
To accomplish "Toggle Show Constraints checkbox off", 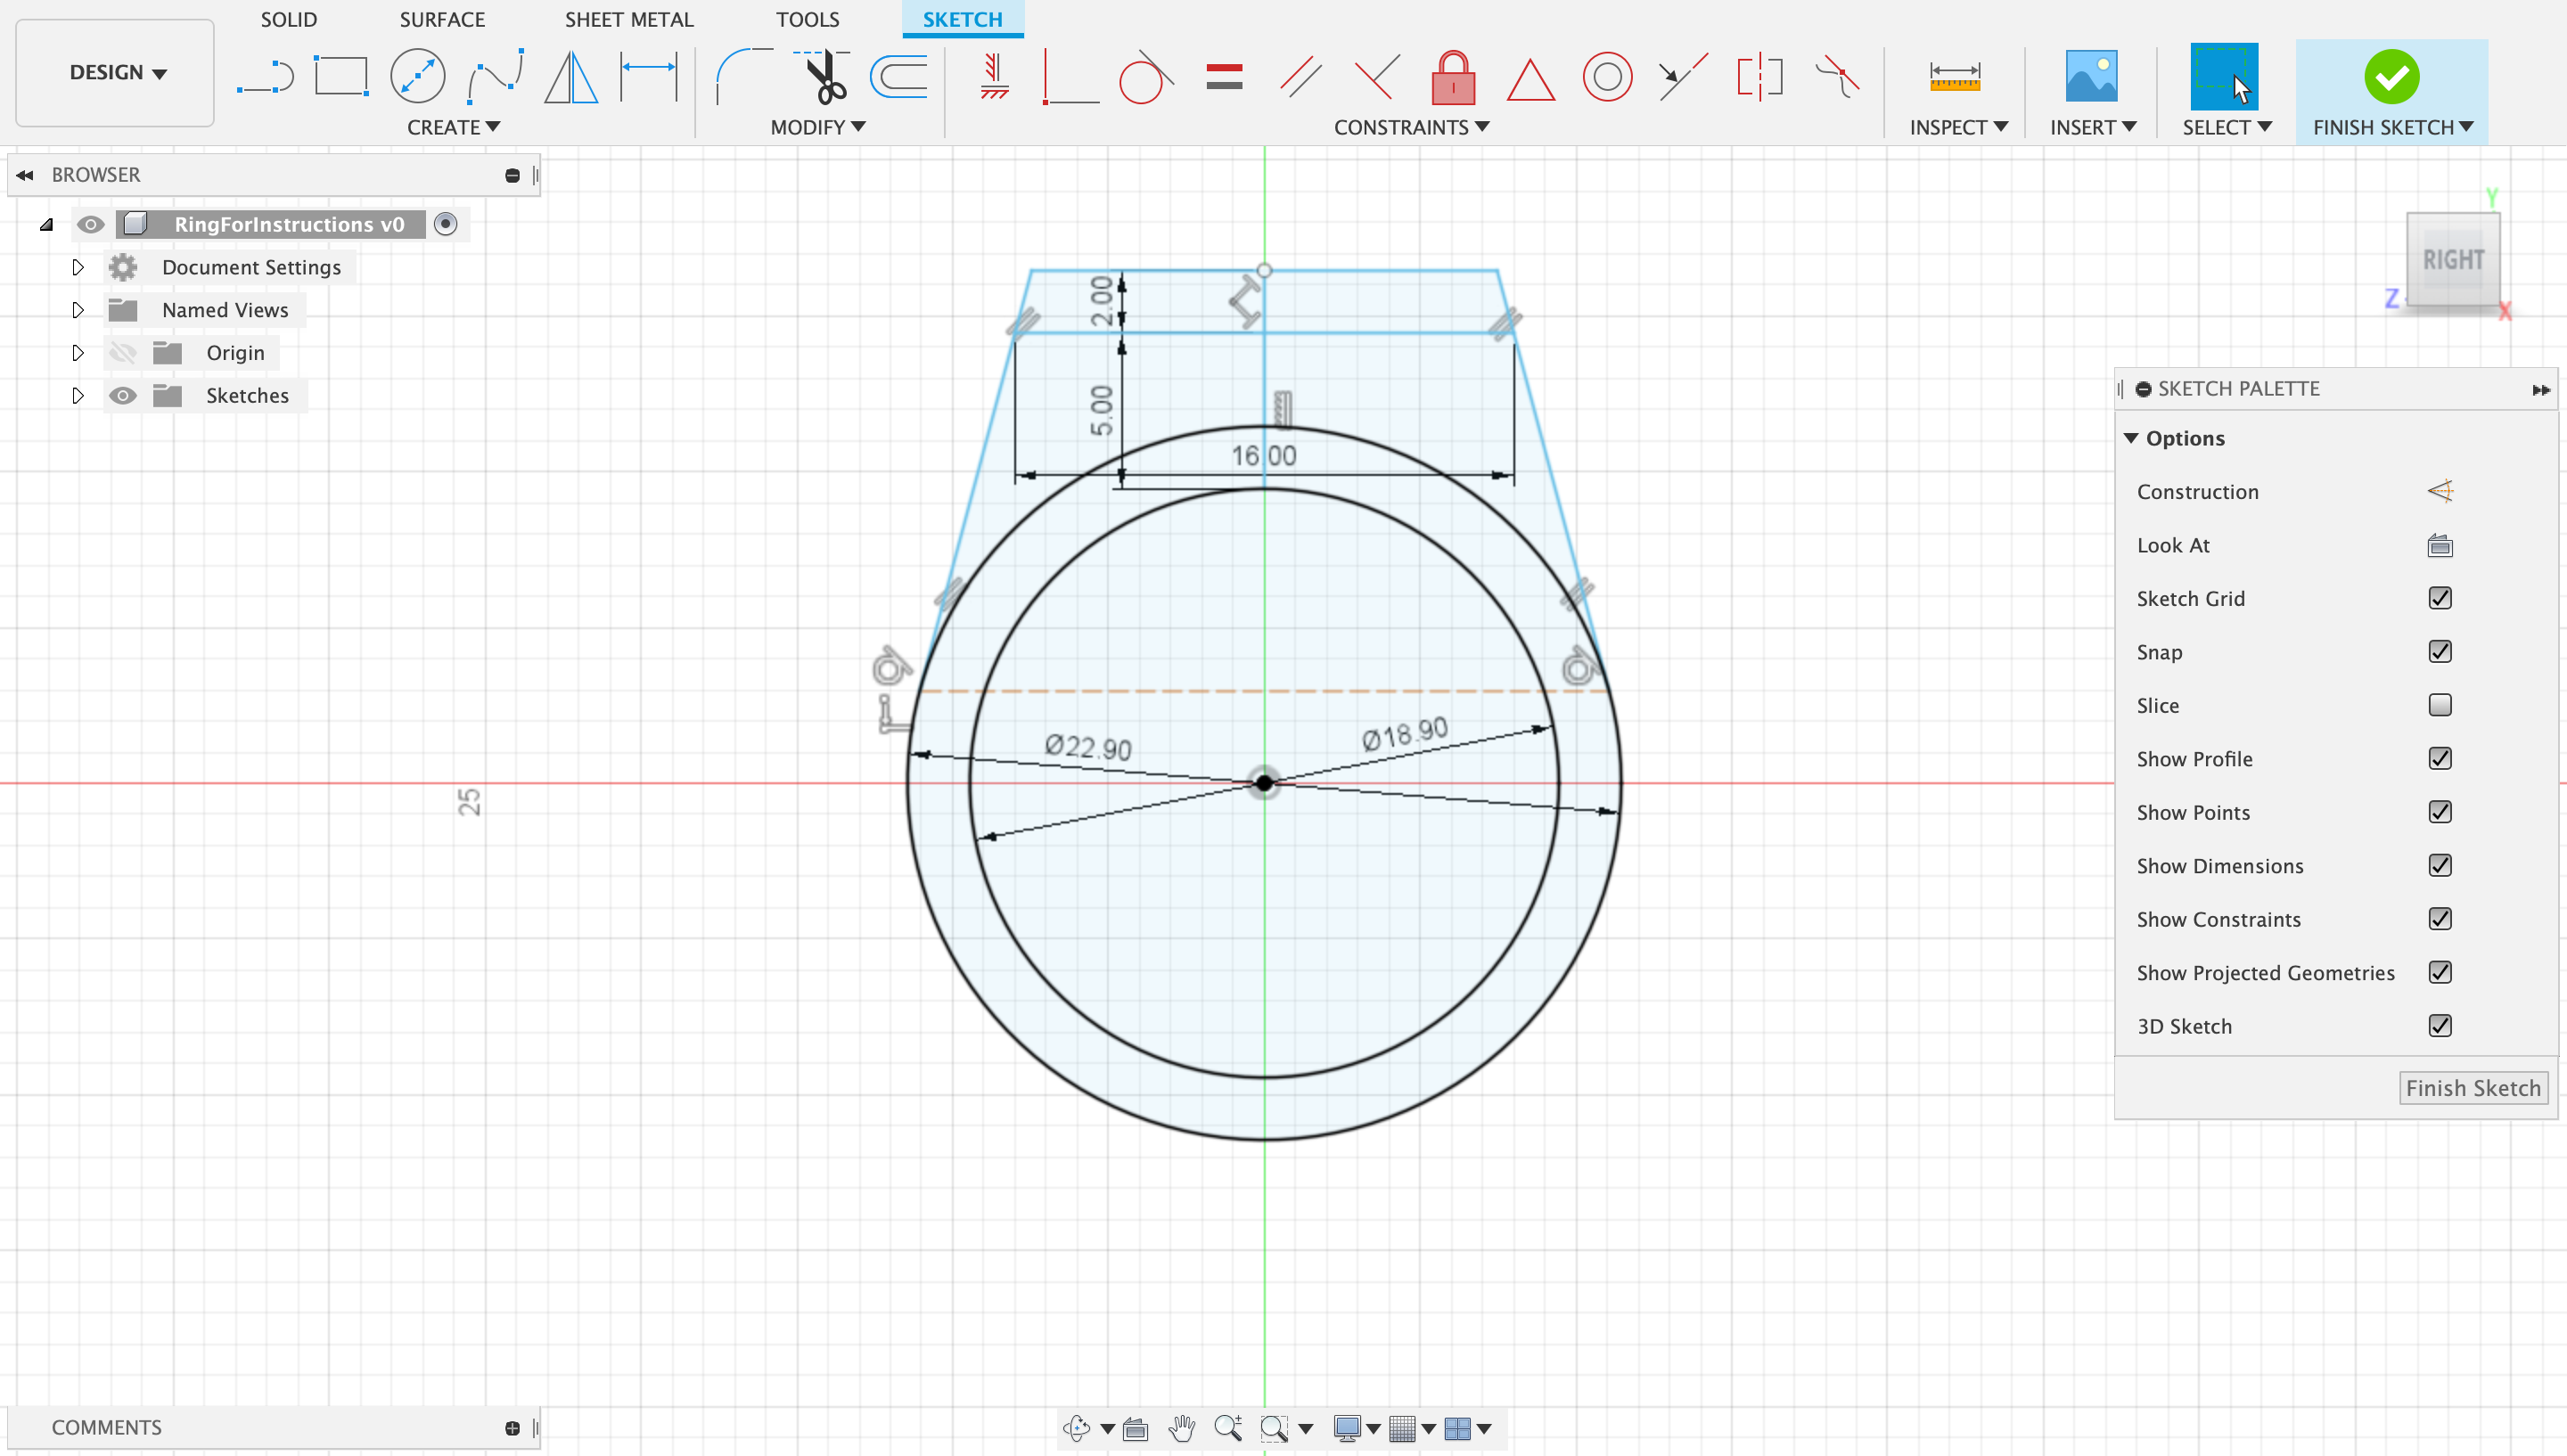I will (2439, 919).
